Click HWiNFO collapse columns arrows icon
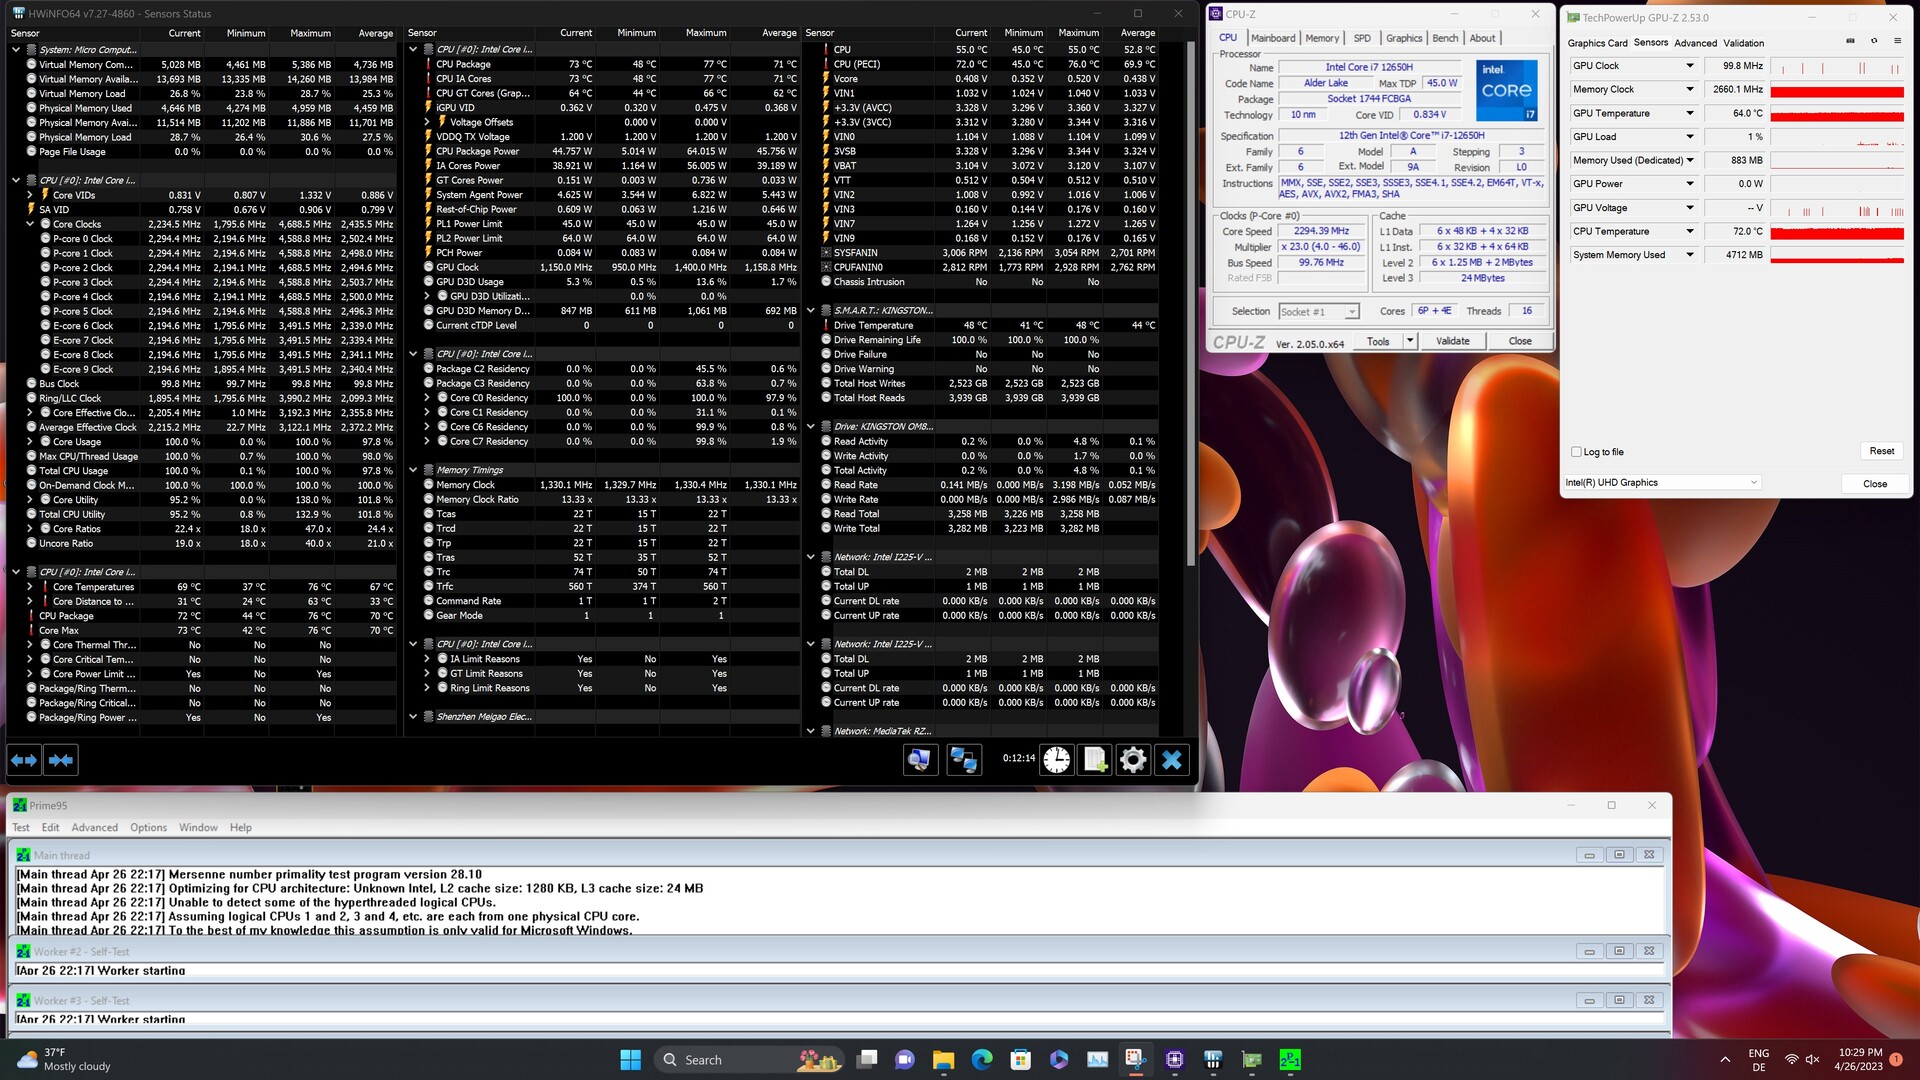Viewport: 1920px width, 1080px height. click(x=61, y=761)
